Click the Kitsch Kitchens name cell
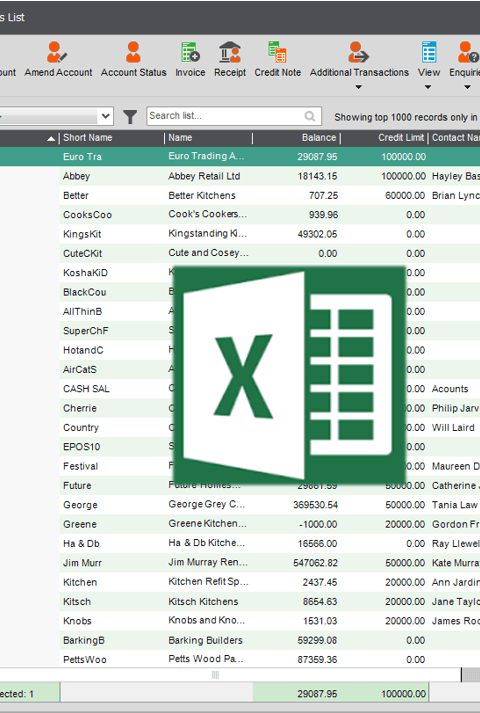The width and height of the screenshot is (480, 713). pyautogui.click(x=203, y=601)
